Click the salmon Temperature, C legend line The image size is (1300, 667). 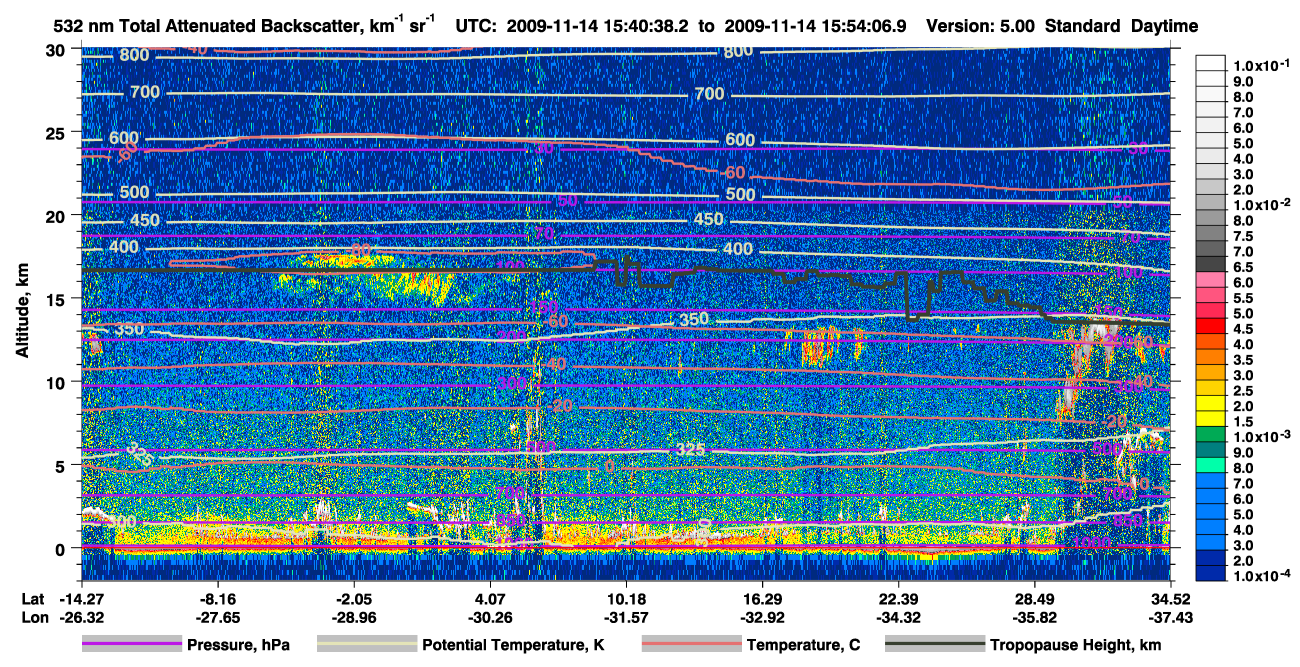691,645
